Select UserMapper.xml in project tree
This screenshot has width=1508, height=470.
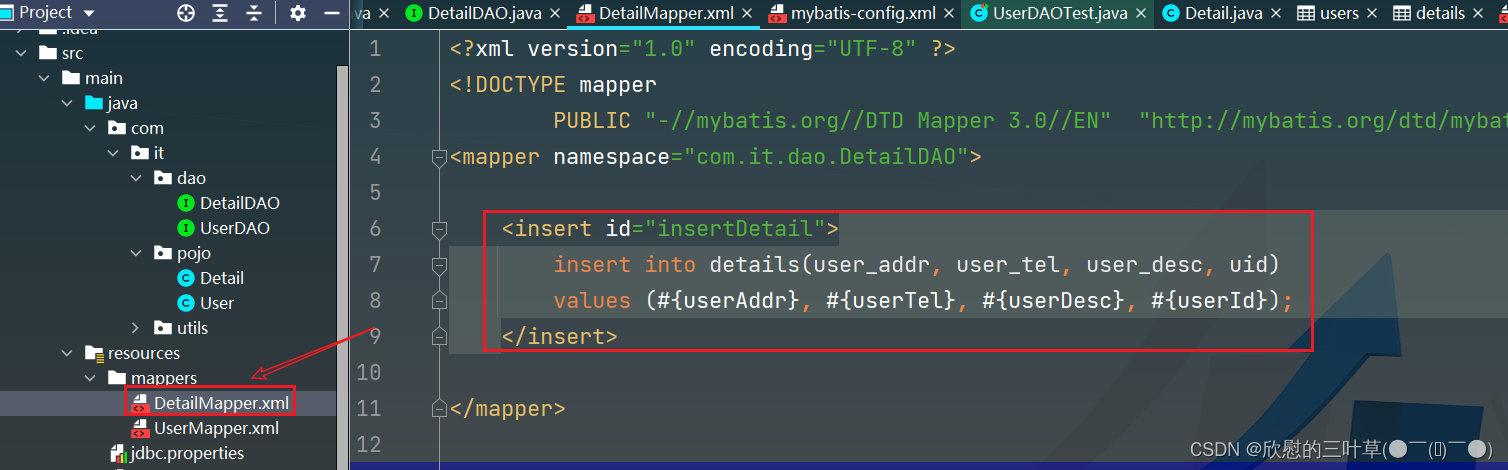tap(216, 428)
